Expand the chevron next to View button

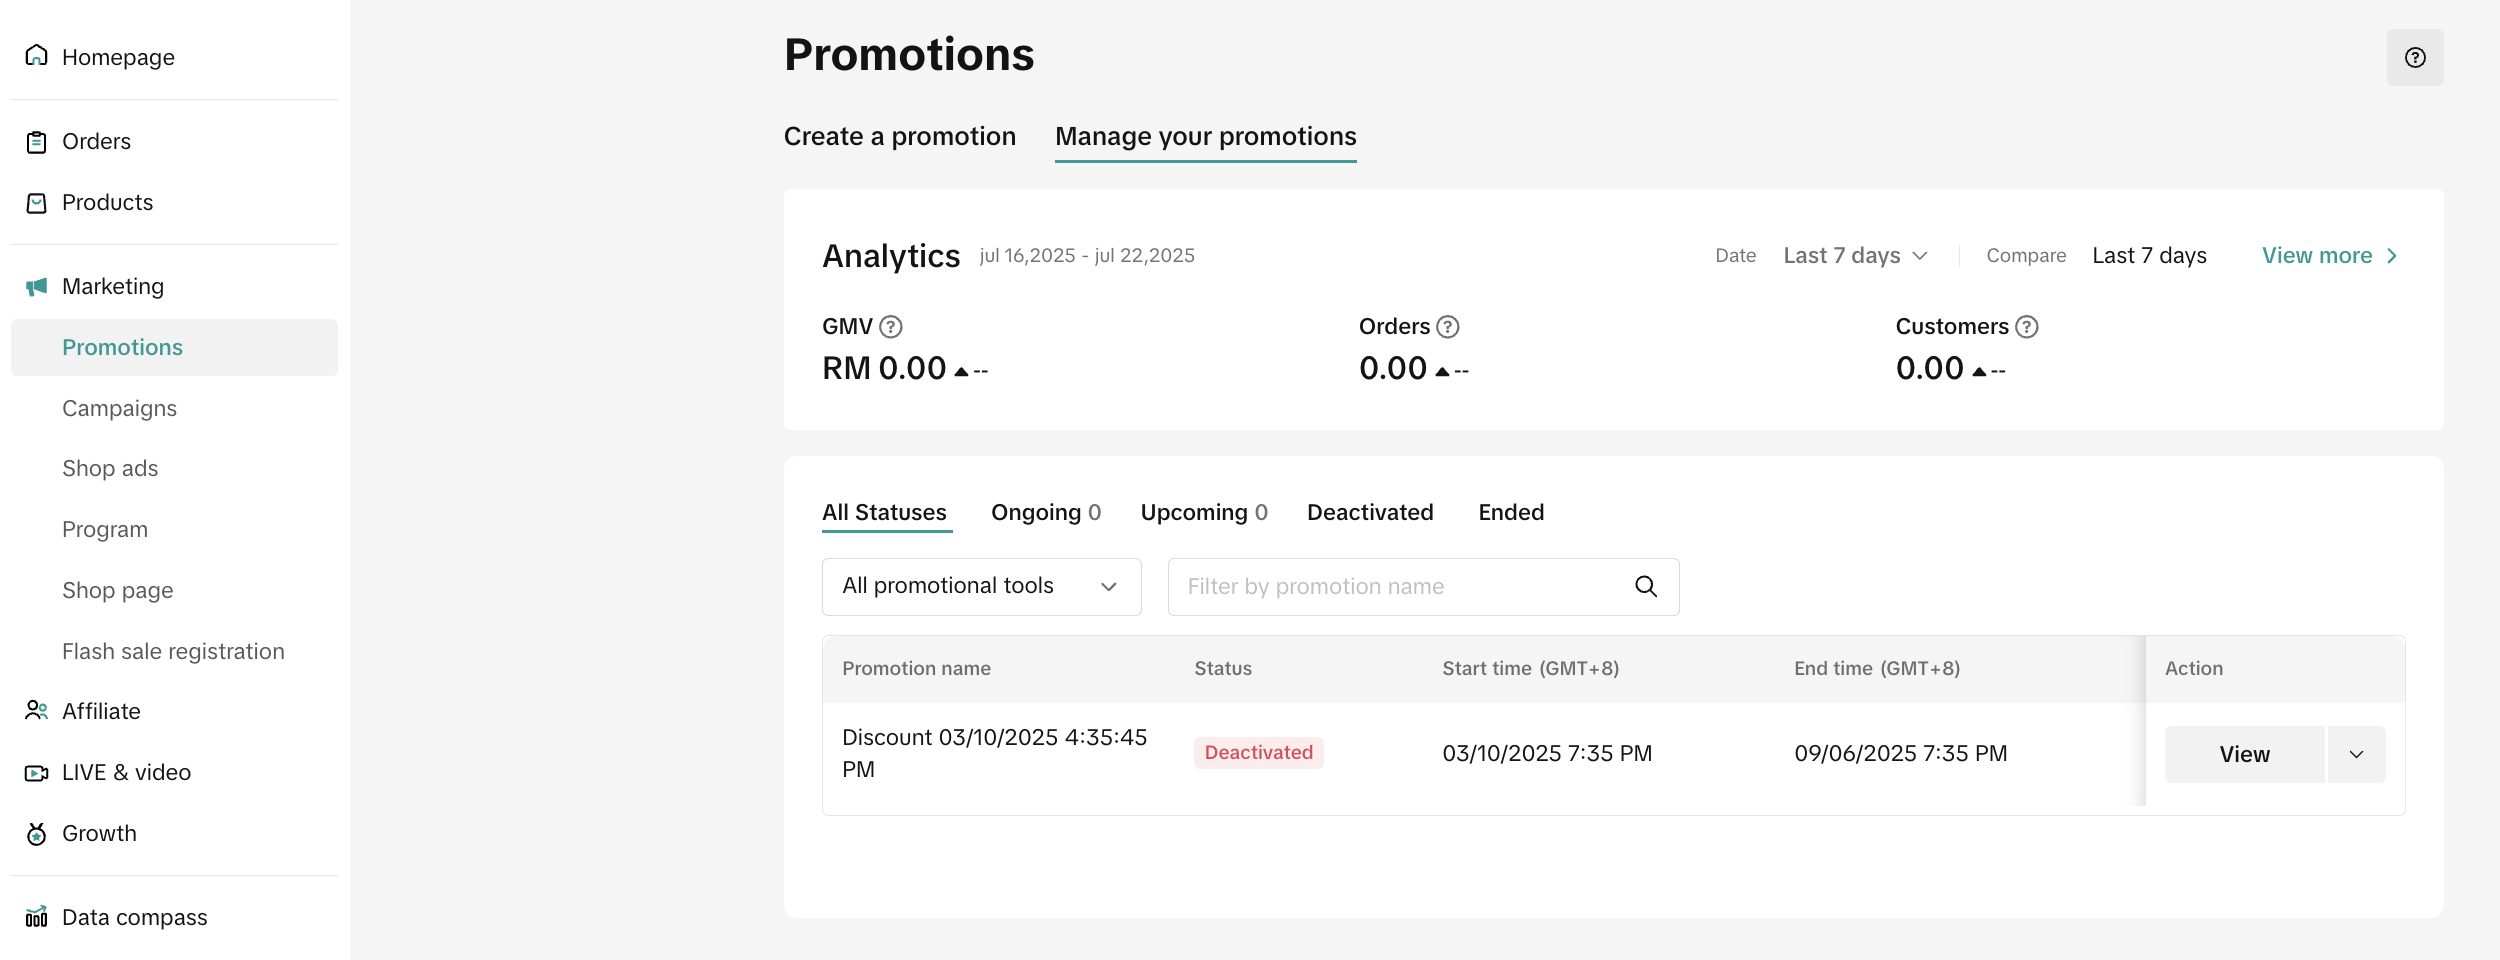point(2357,755)
